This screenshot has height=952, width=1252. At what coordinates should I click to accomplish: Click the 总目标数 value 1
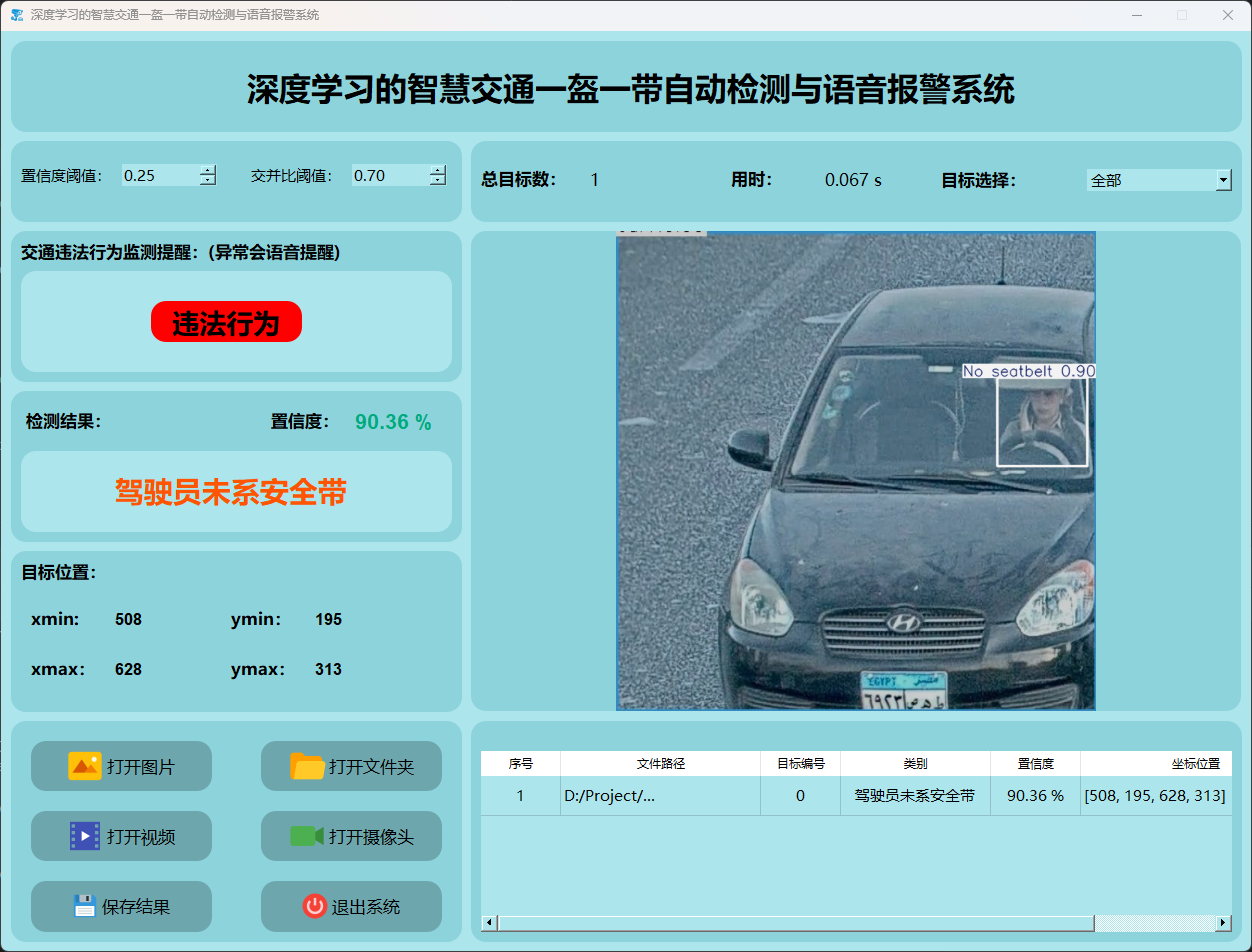pyautogui.click(x=594, y=180)
